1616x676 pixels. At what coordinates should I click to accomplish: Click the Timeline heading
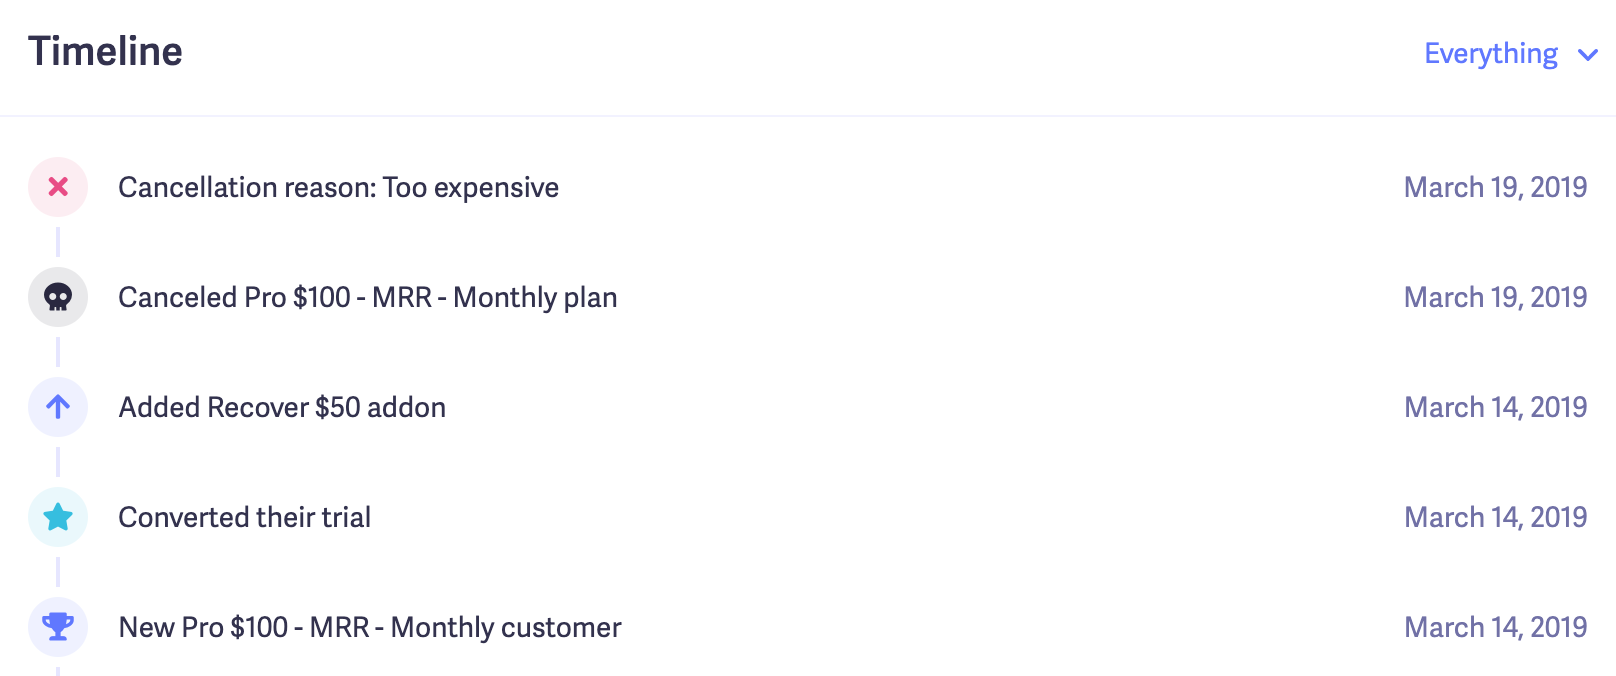point(105,52)
